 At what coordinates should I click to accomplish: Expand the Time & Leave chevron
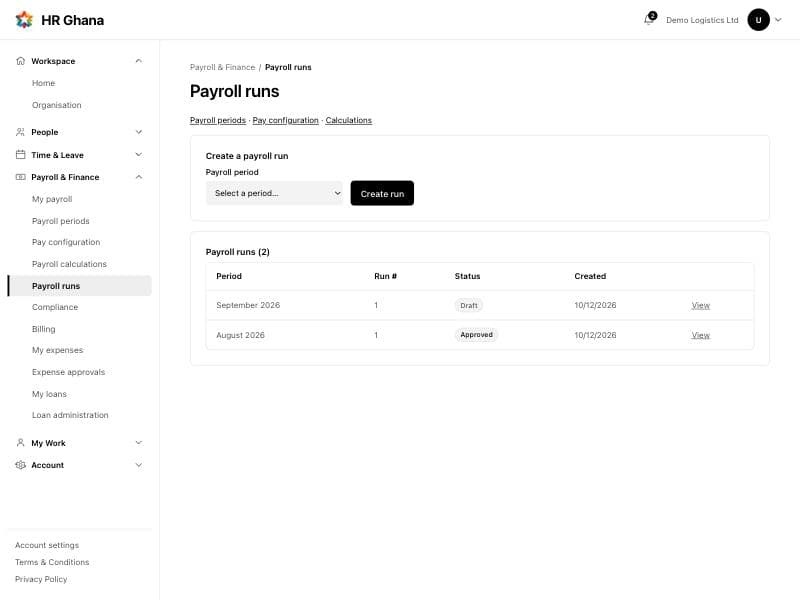point(139,155)
